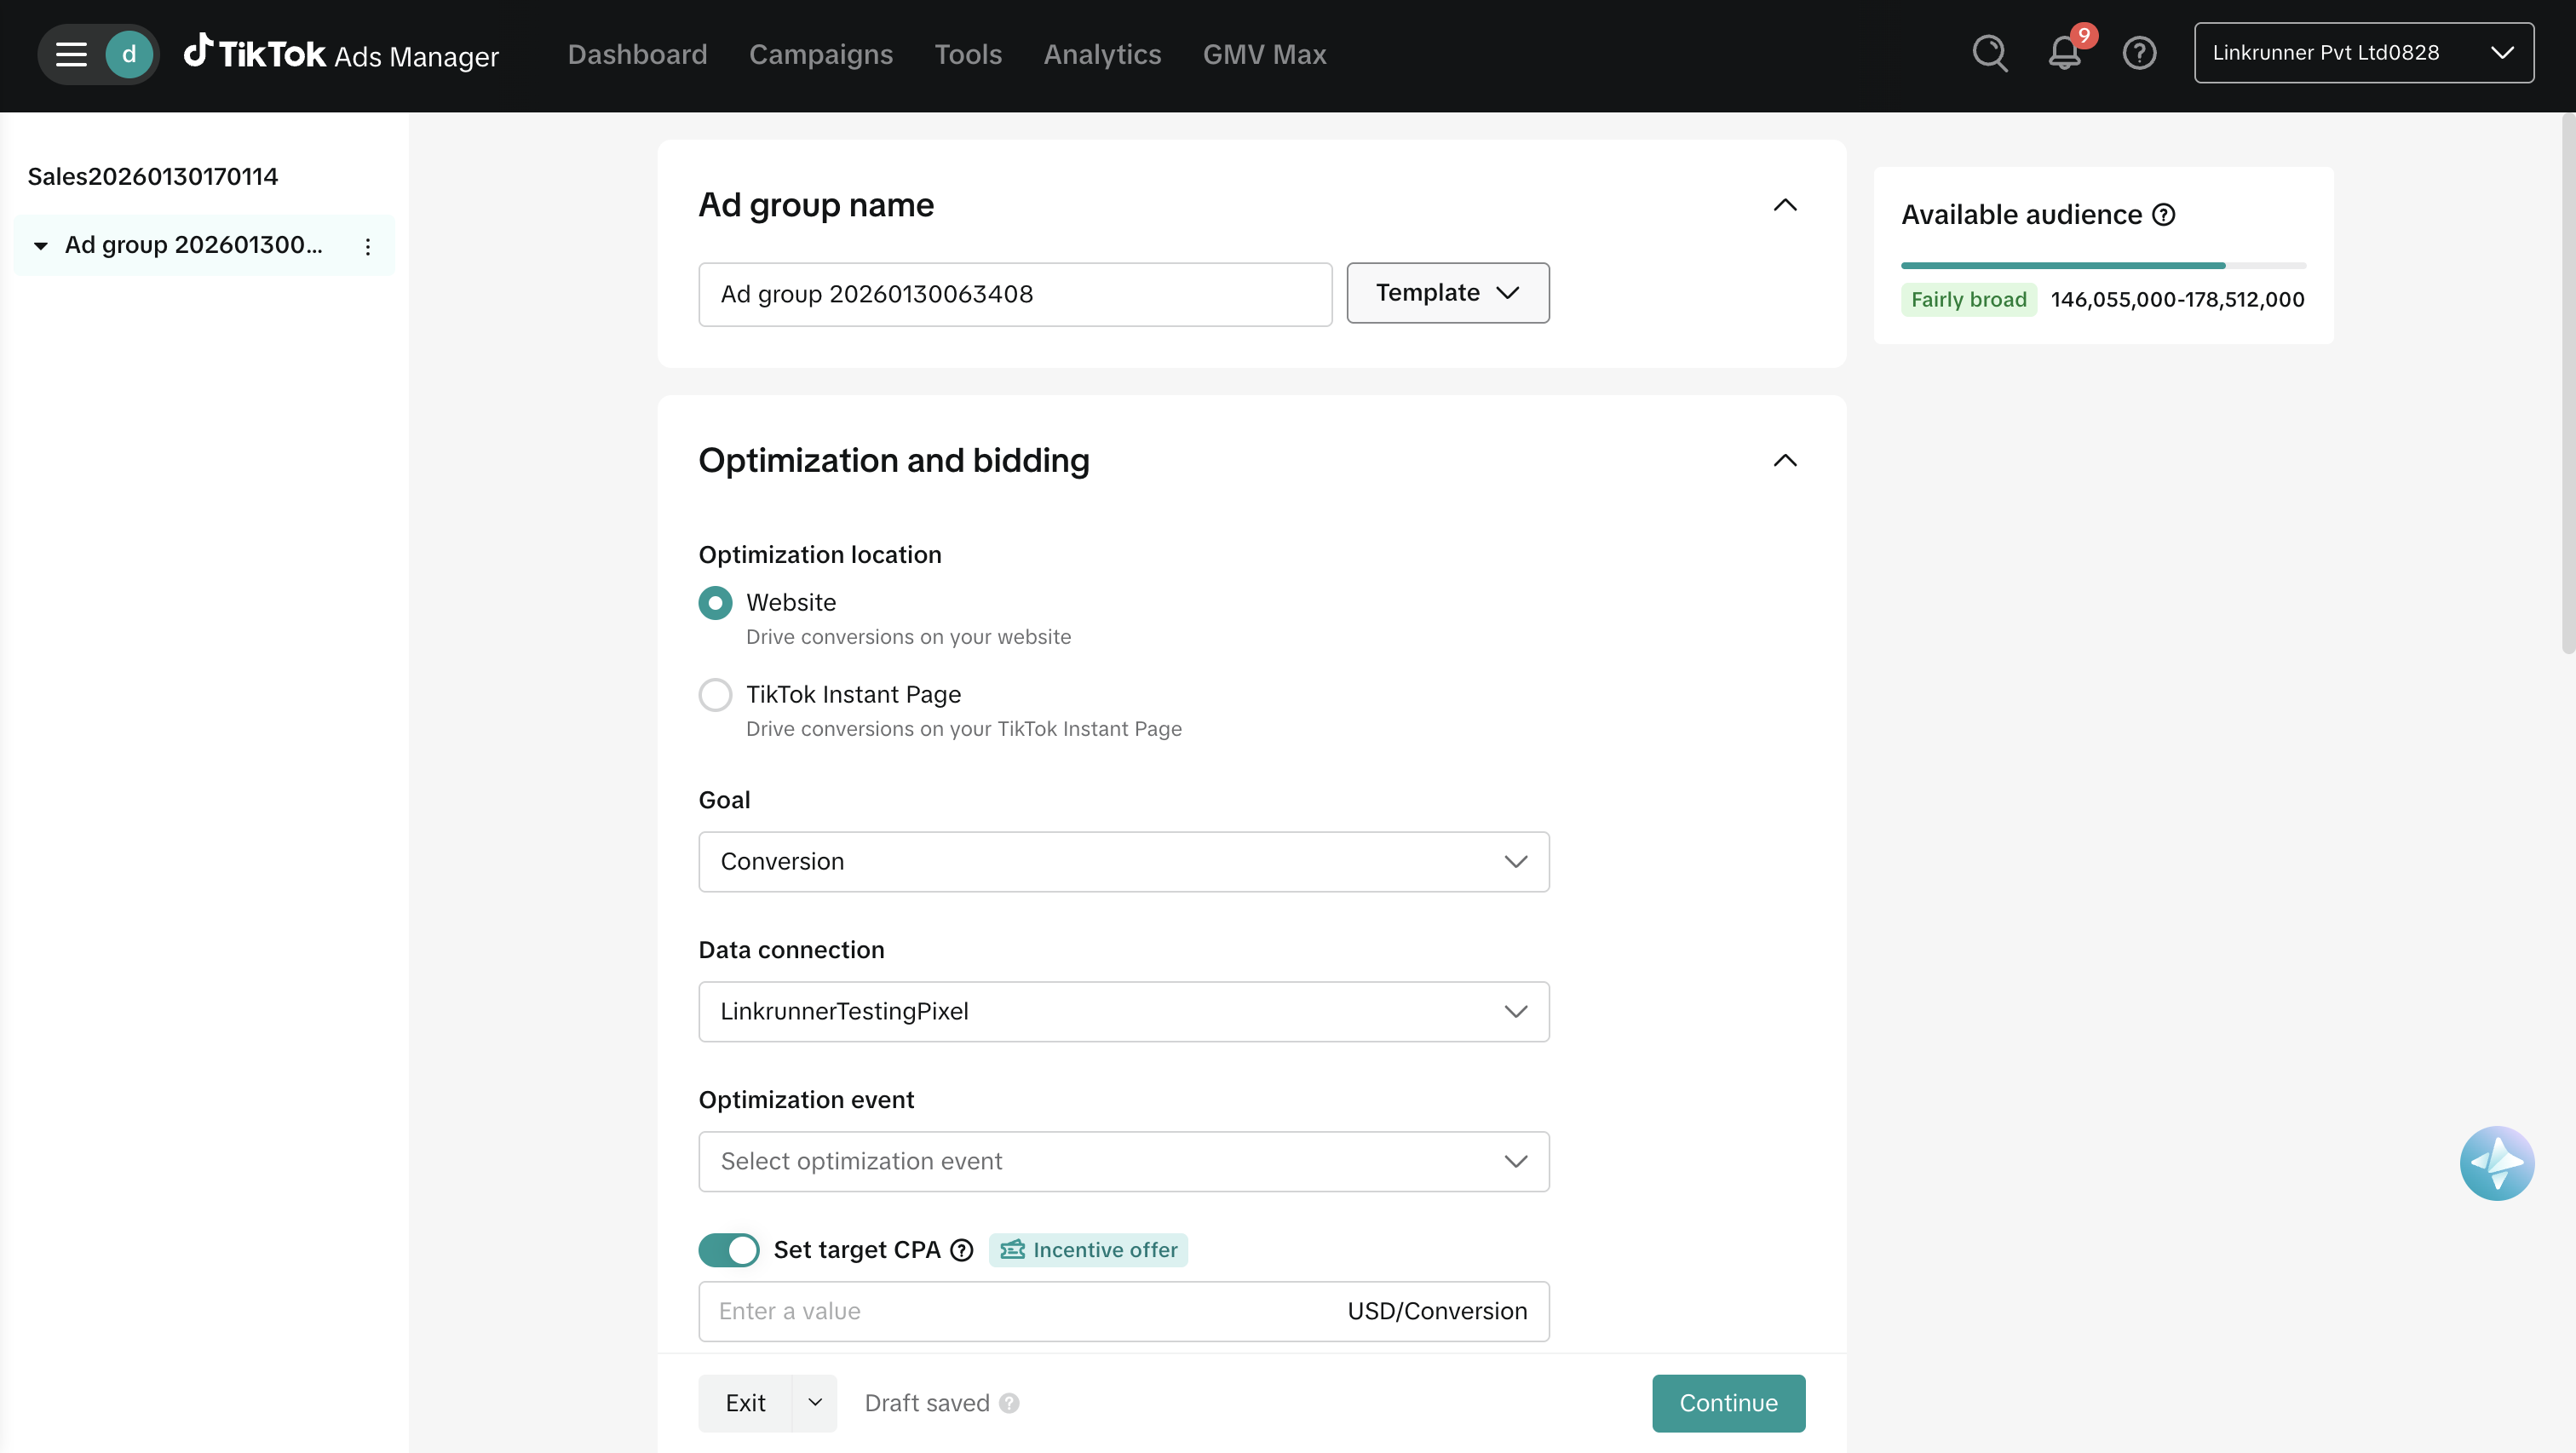
Task: Open the Analytics menu
Action: (x=1102, y=54)
